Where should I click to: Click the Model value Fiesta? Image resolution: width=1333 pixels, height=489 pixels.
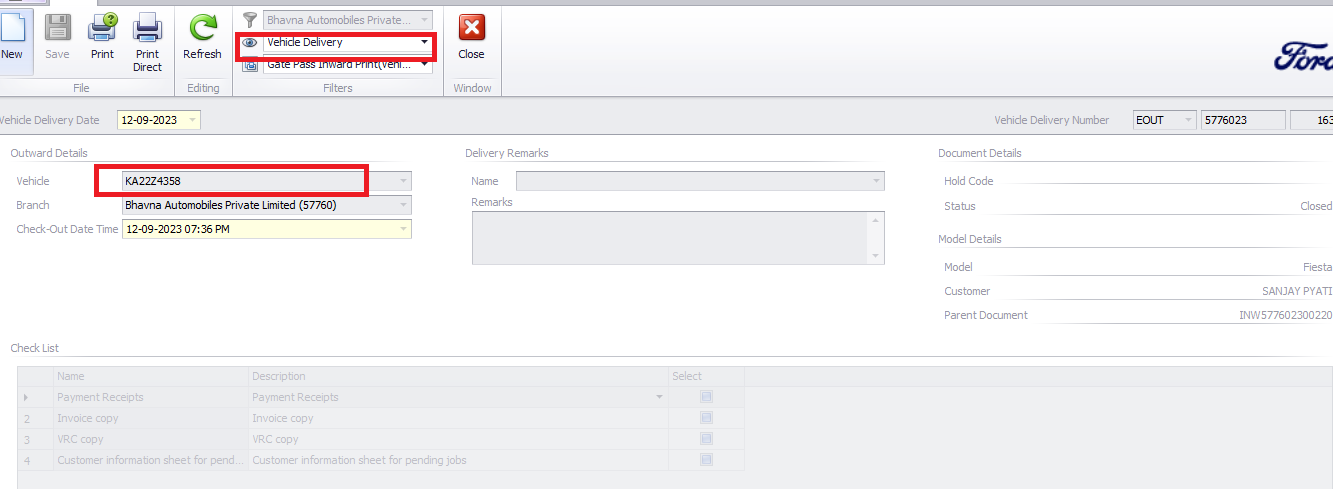(1318, 267)
